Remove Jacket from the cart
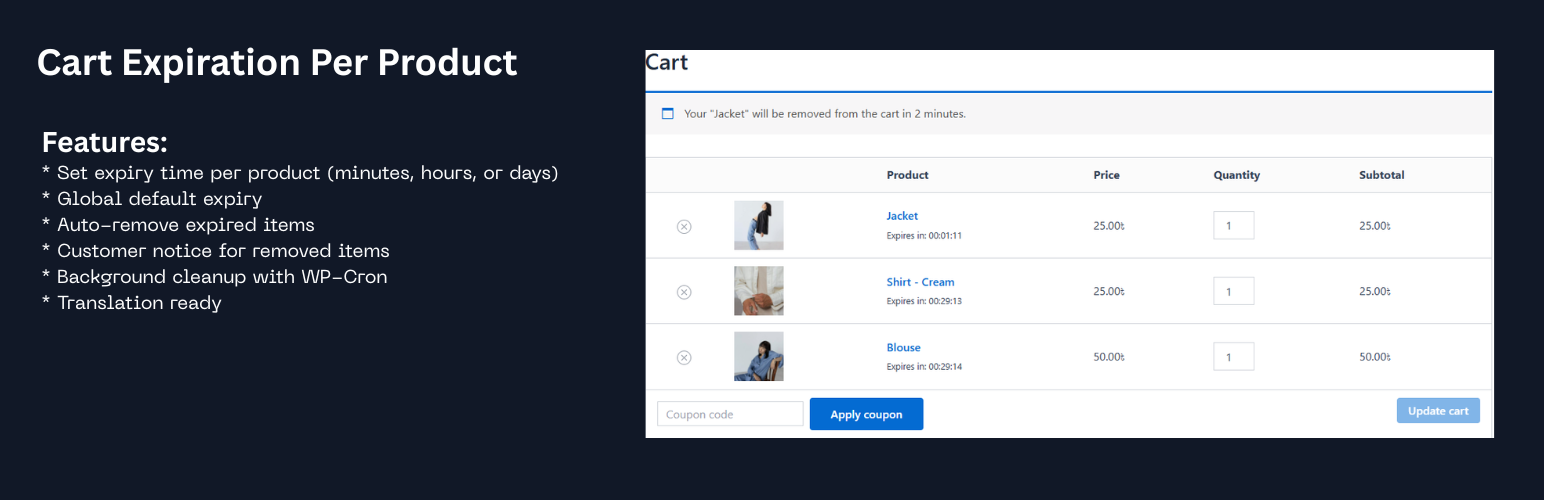The height and width of the screenshot is (500, 1544). pos(684,226)
